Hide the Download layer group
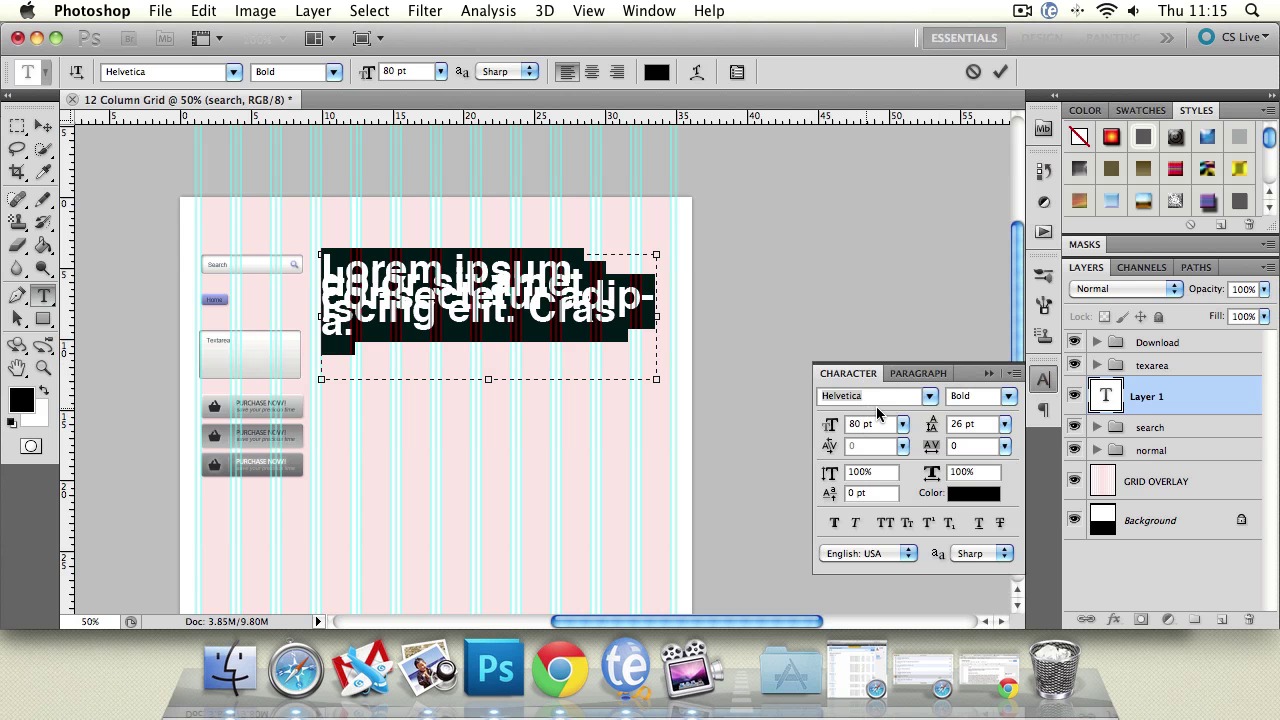Viewport: 1280px width, 720px height. coord(1074,342)
